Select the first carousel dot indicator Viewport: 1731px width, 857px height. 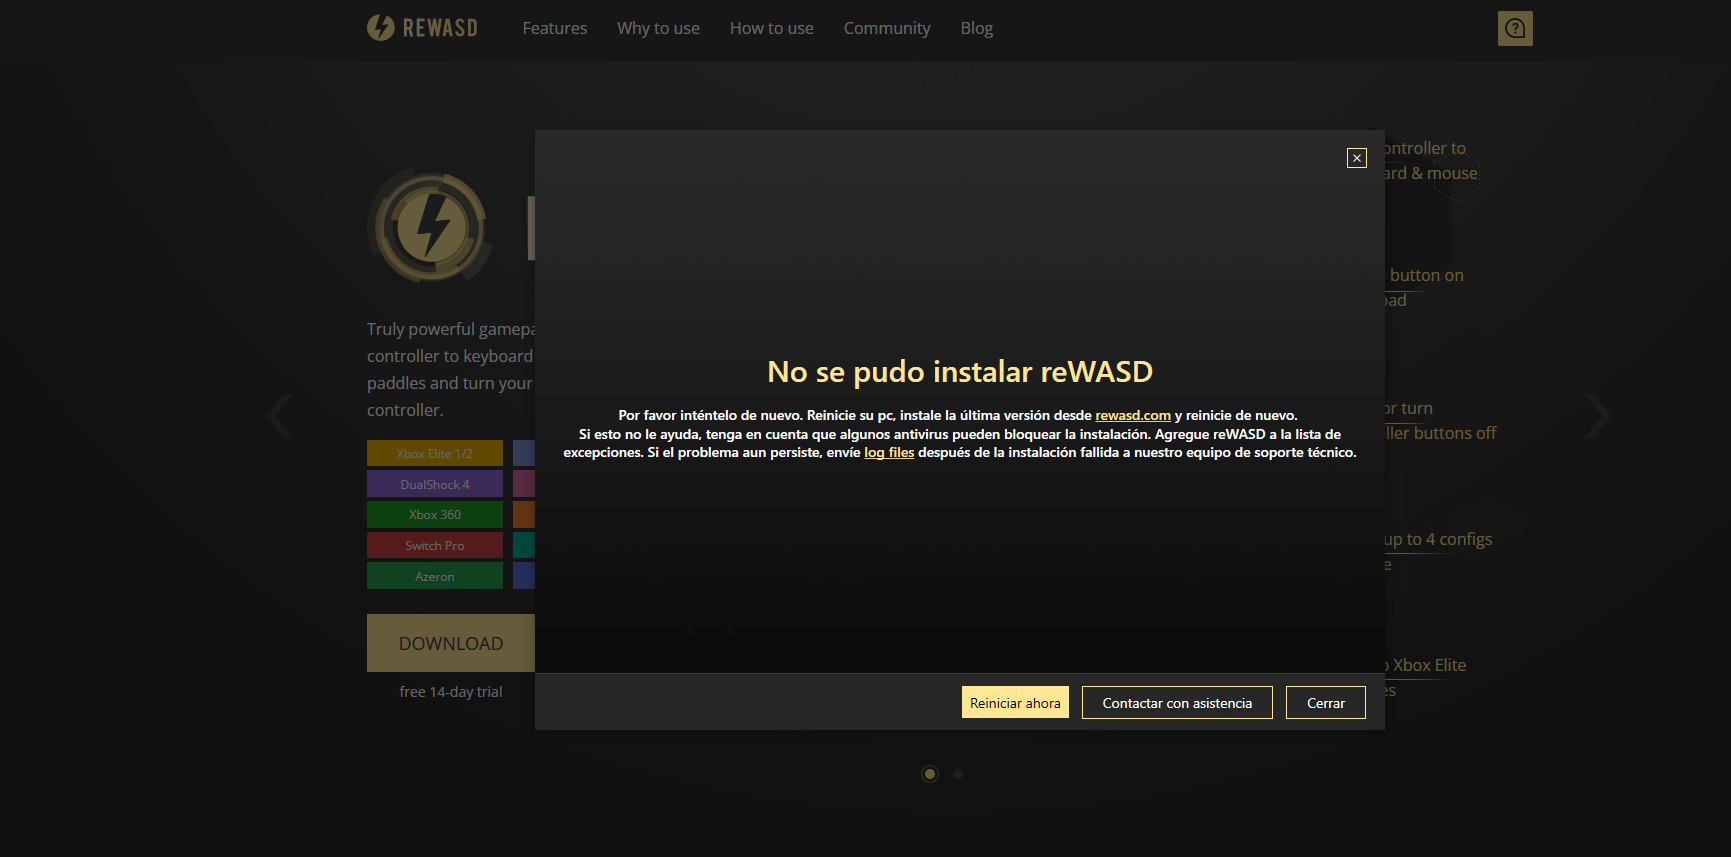(x=930, y=774)
